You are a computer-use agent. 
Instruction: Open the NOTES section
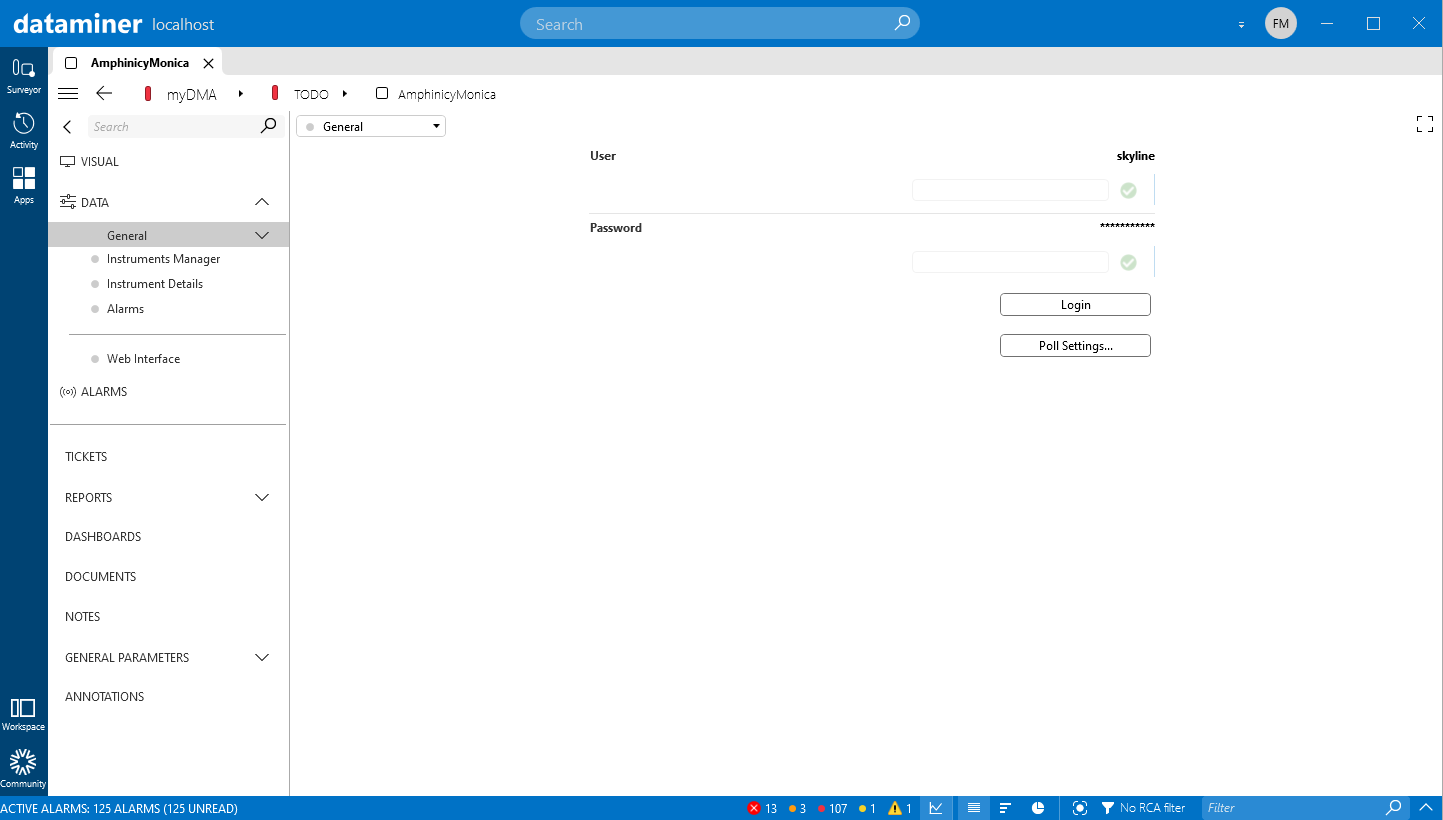[83, 617]
